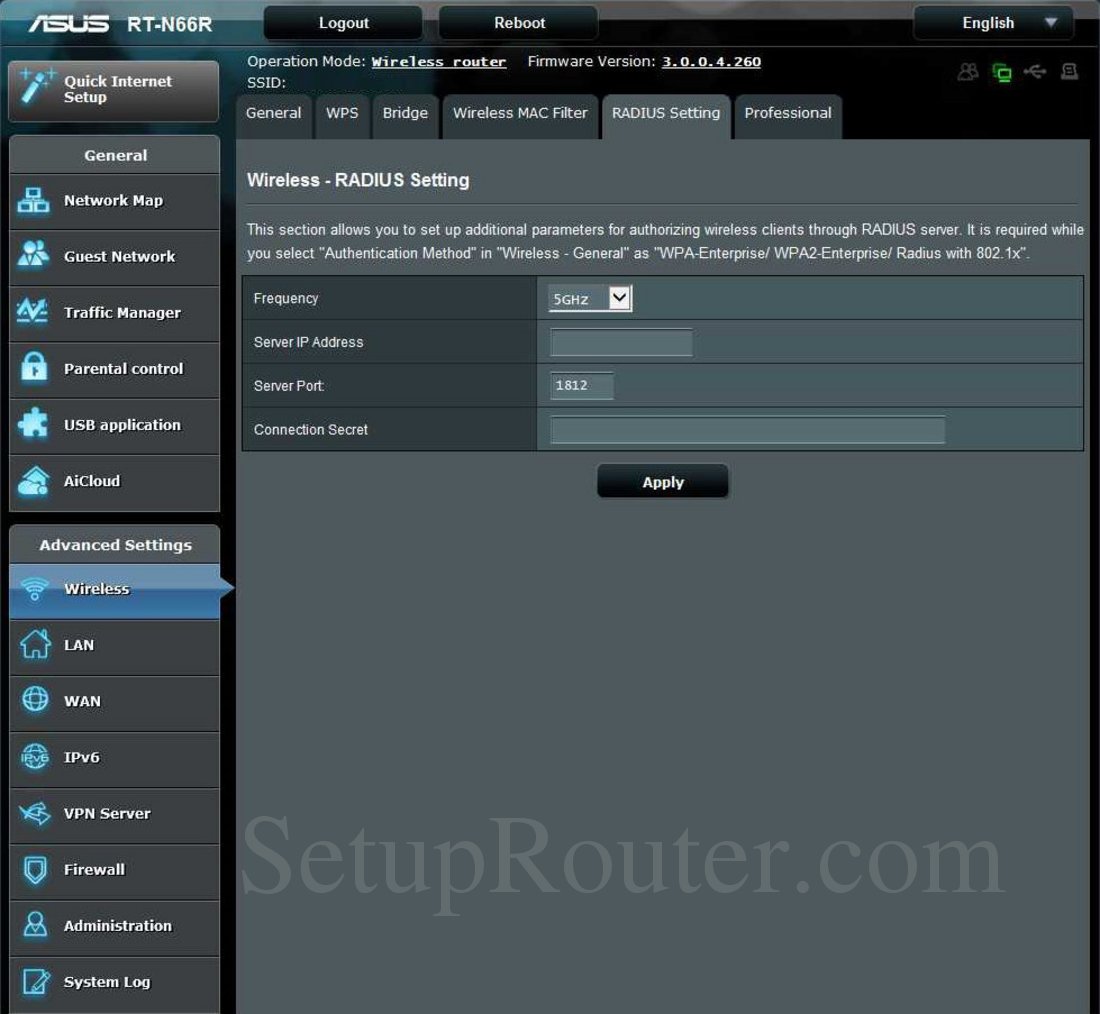Select the RADIUS Setting tab
The width and height of the screenshot is (1100, 1014).
[666, 114]
